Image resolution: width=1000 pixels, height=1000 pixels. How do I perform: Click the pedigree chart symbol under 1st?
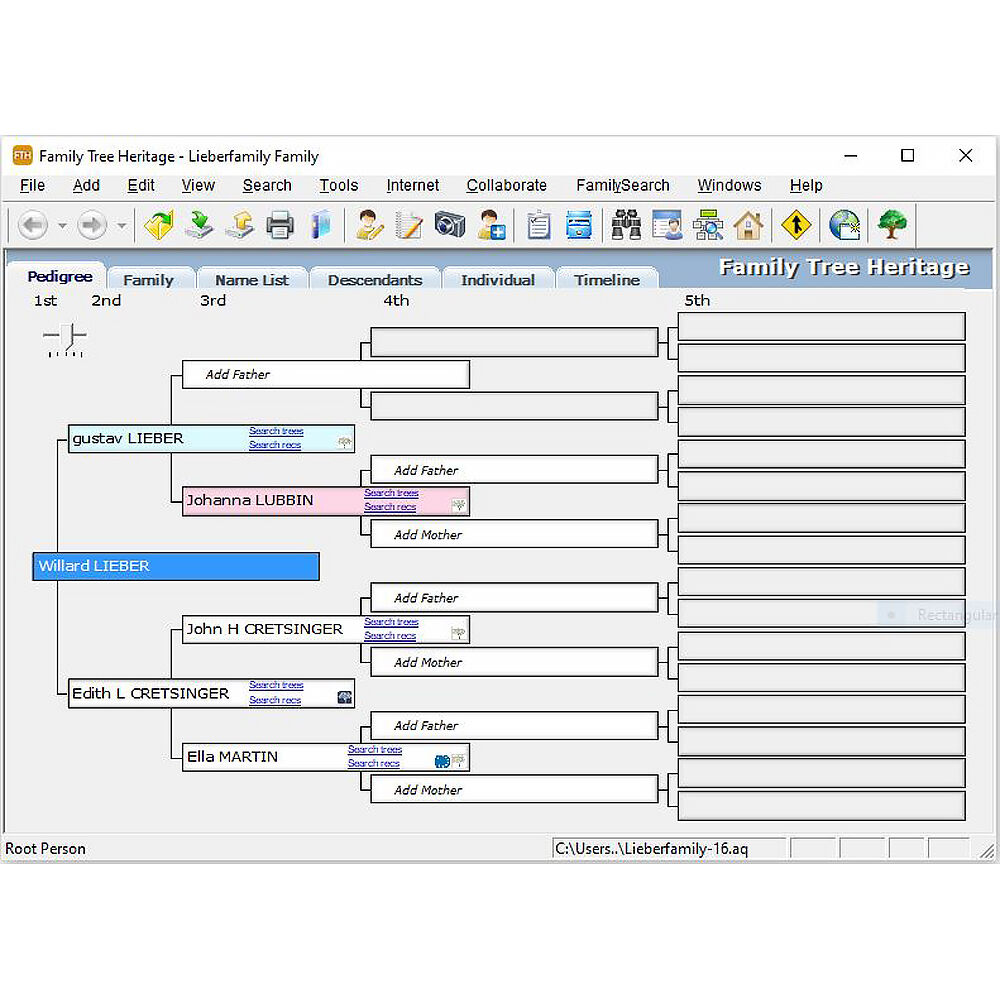click(64, 340)
